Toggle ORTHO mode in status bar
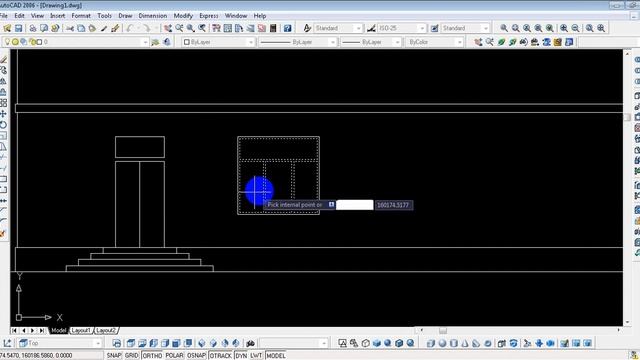640x360 pixels. pyautogui.click(x=152, y=356)
